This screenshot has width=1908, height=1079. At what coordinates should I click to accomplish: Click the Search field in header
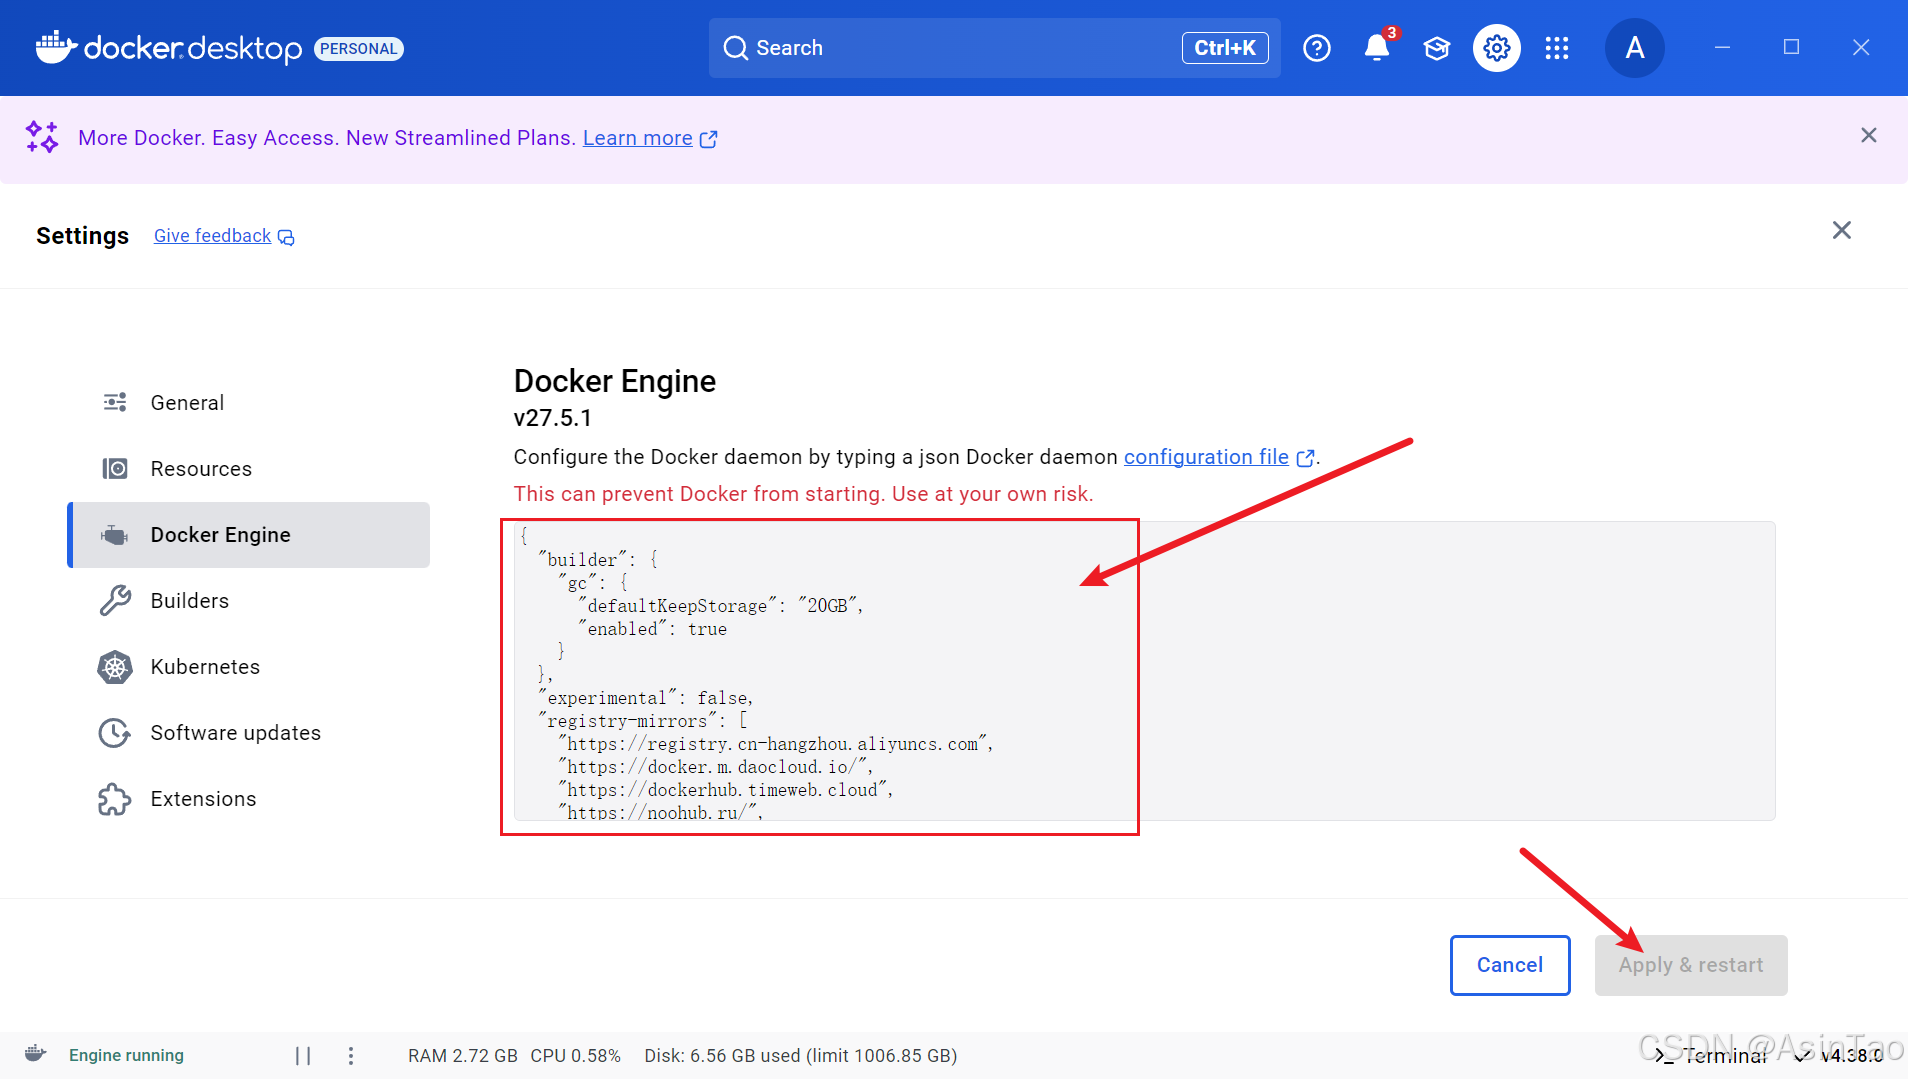(x=994, y=48)
